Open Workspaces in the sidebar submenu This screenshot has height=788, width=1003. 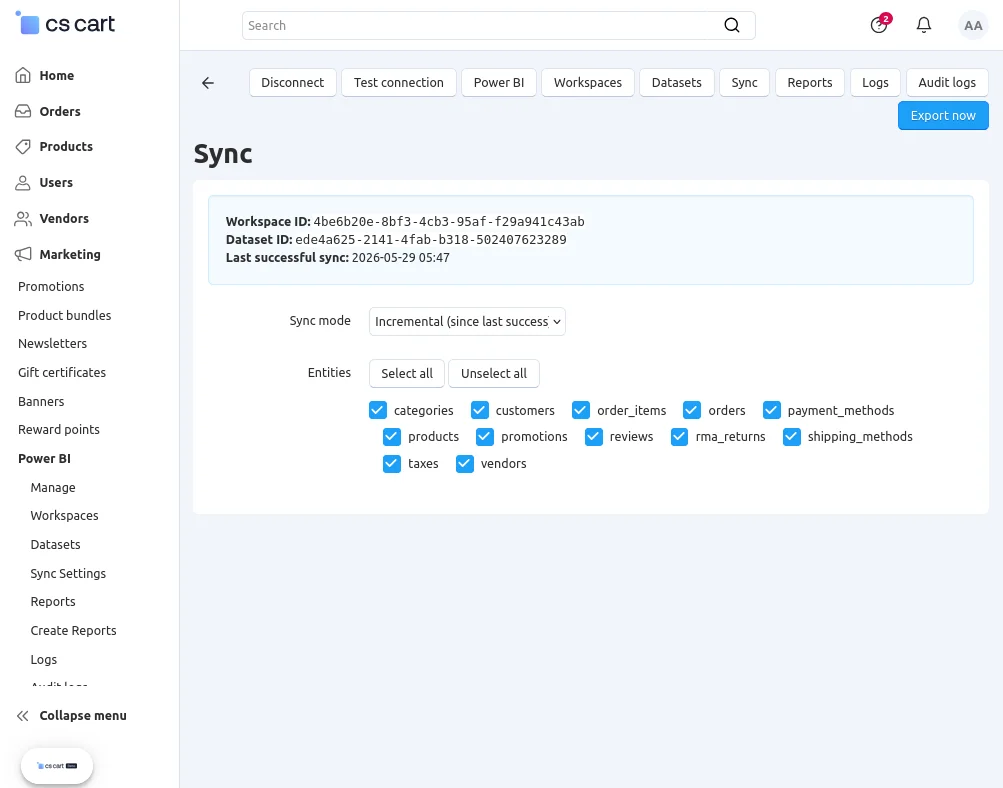click(65, 516)
